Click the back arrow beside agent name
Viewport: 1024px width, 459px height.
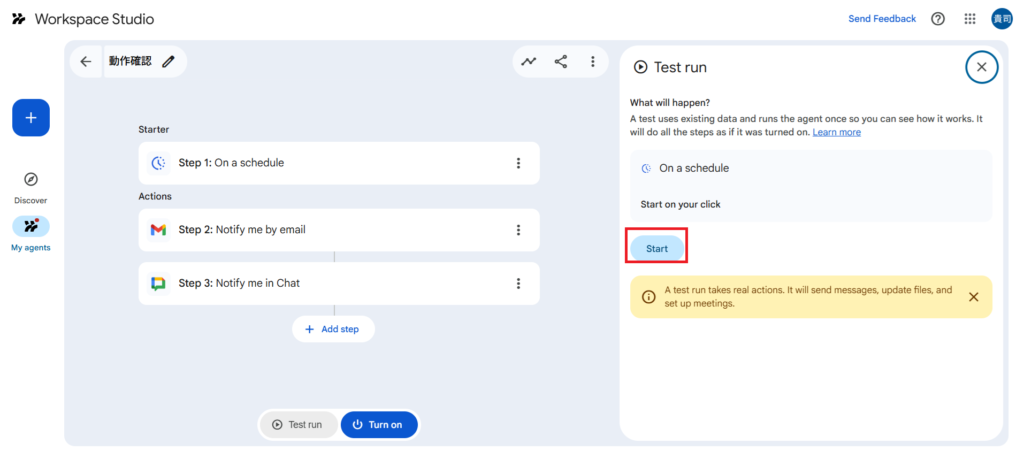[86, 61]
